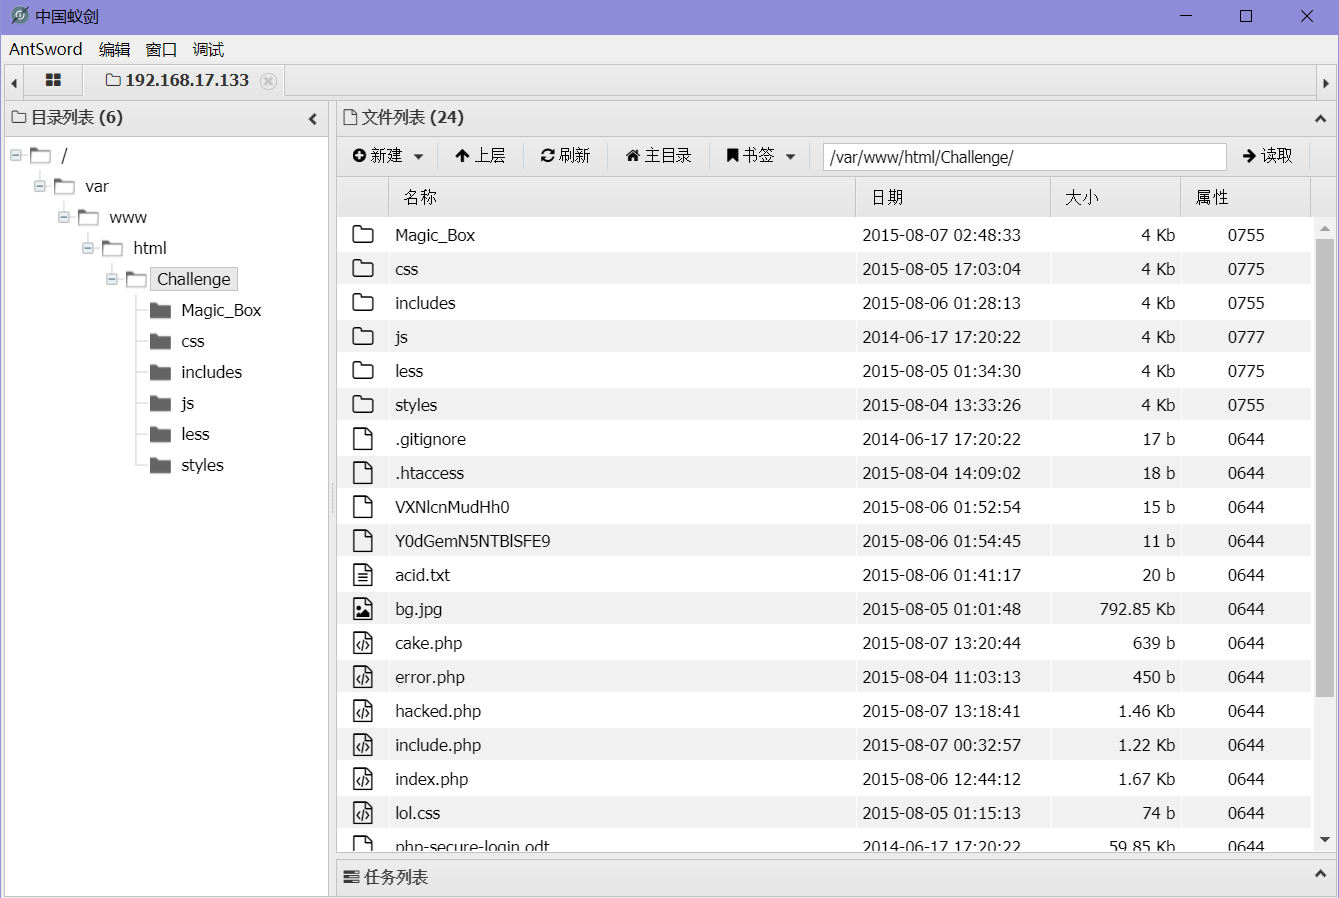Select styles folder in the tree

(x=202, y=465)
